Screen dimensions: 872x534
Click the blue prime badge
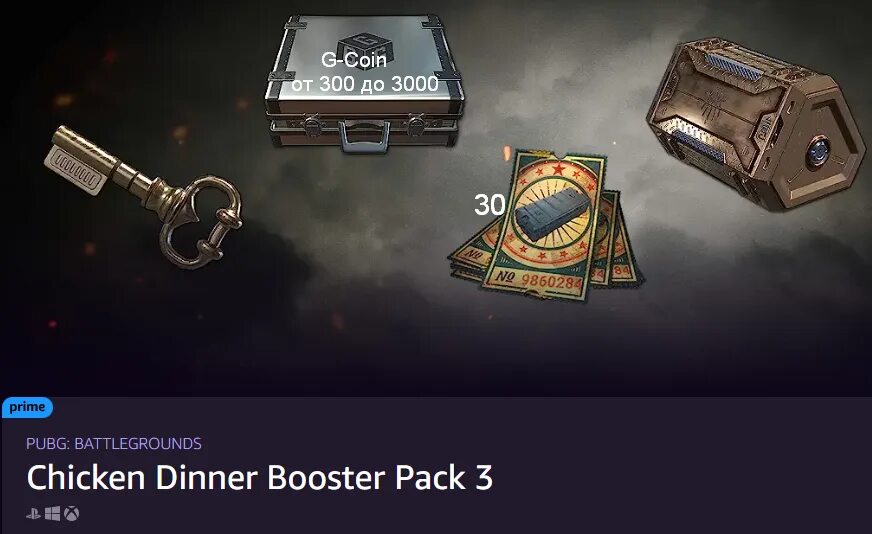click(x=27, y=407)
